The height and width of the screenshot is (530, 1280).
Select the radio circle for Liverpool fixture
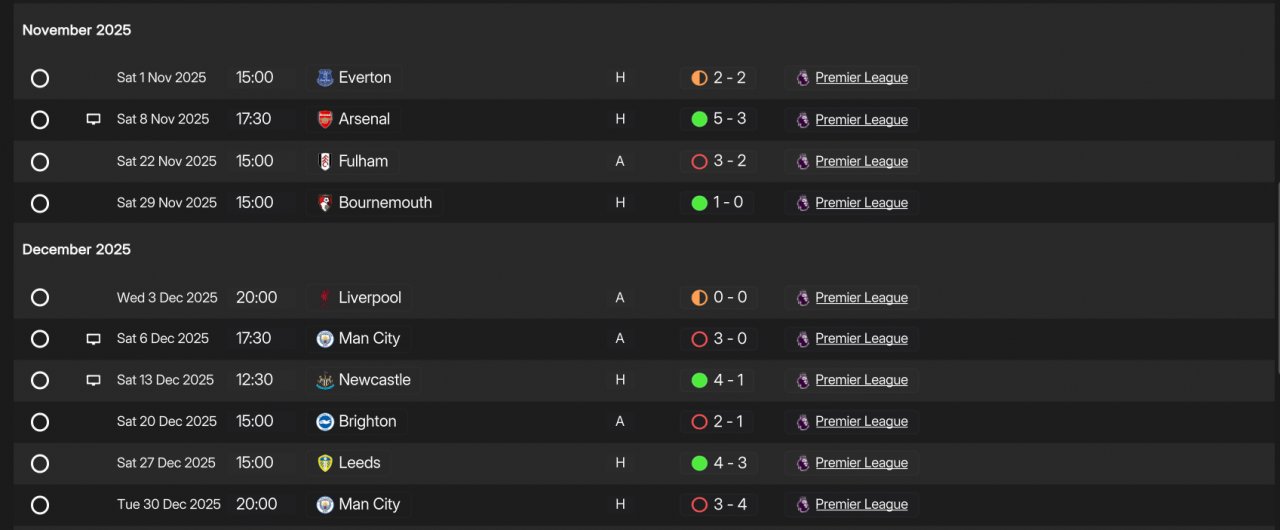(x=40, y=298)
